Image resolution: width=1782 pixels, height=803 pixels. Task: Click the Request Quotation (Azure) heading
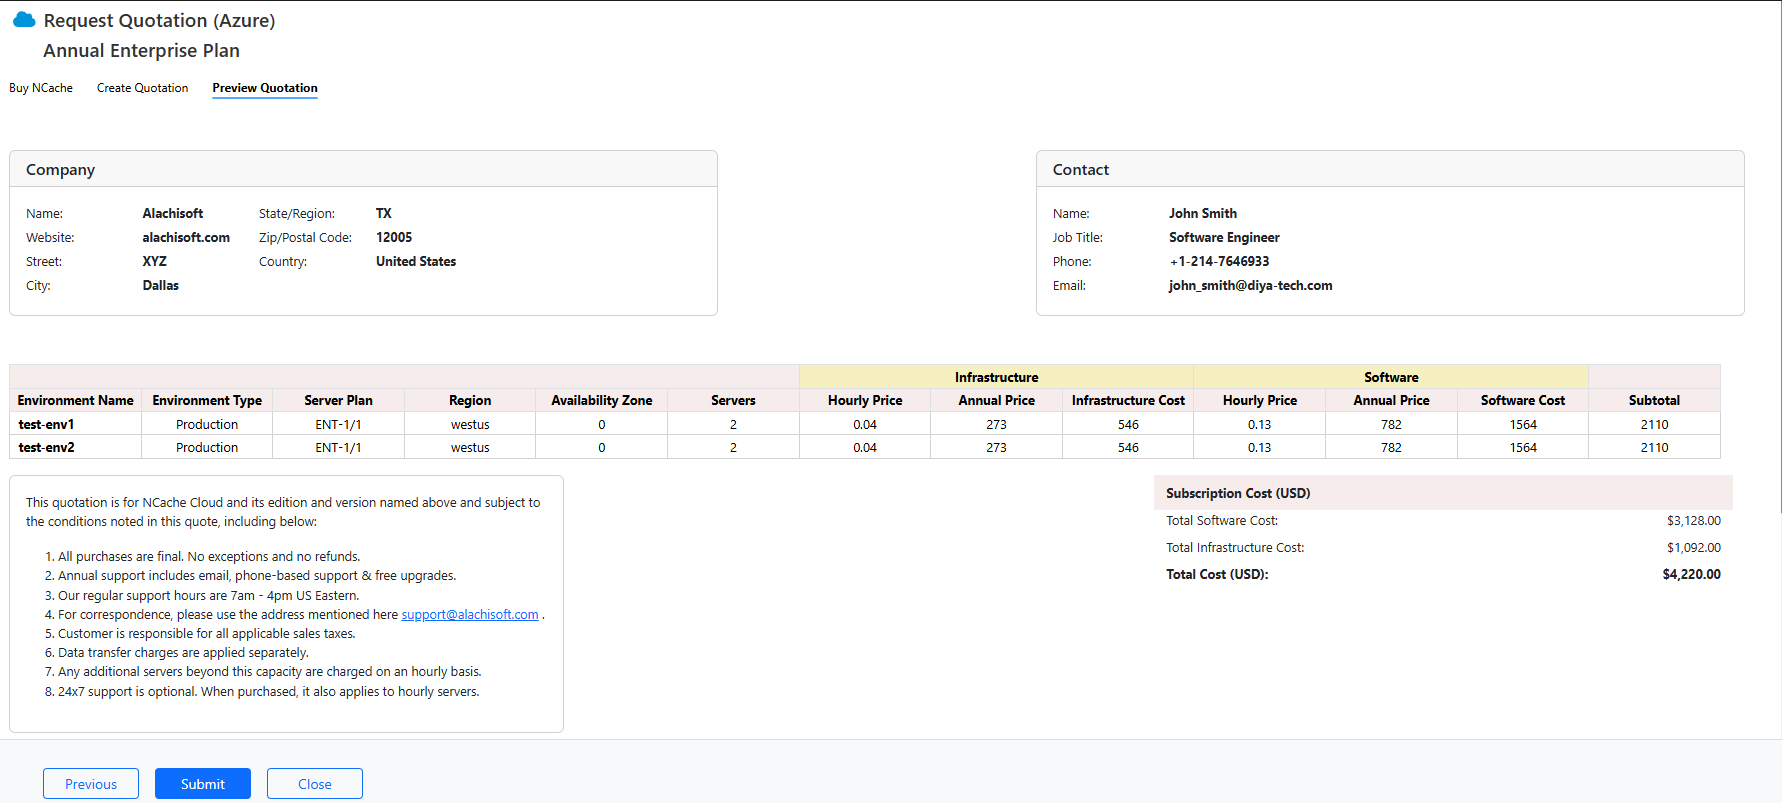pos(159,20)
